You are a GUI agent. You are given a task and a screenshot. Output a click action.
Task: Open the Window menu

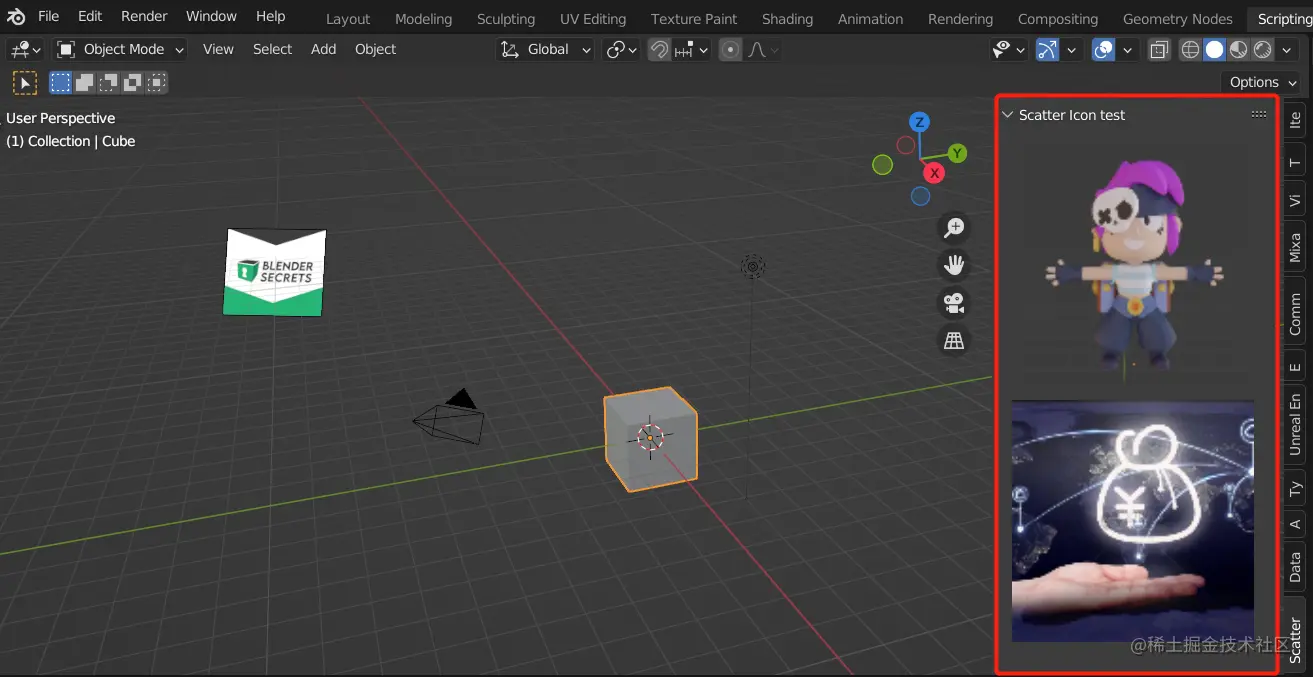[x=211, y=16]
